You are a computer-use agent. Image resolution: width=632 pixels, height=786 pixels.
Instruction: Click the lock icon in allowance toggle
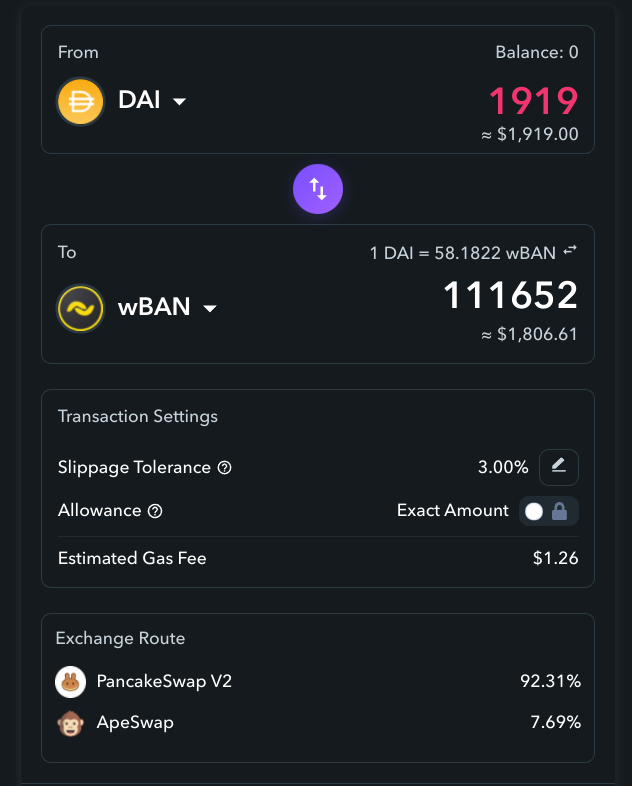pos(559,511)
